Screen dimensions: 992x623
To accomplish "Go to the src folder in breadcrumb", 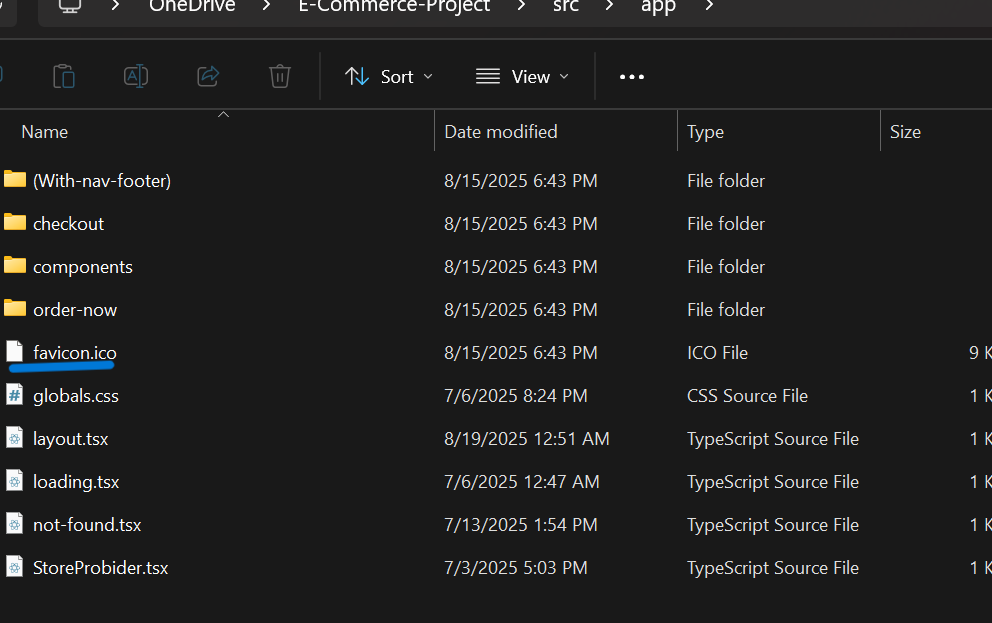I will pyautogui.click(x=565, y=6).
